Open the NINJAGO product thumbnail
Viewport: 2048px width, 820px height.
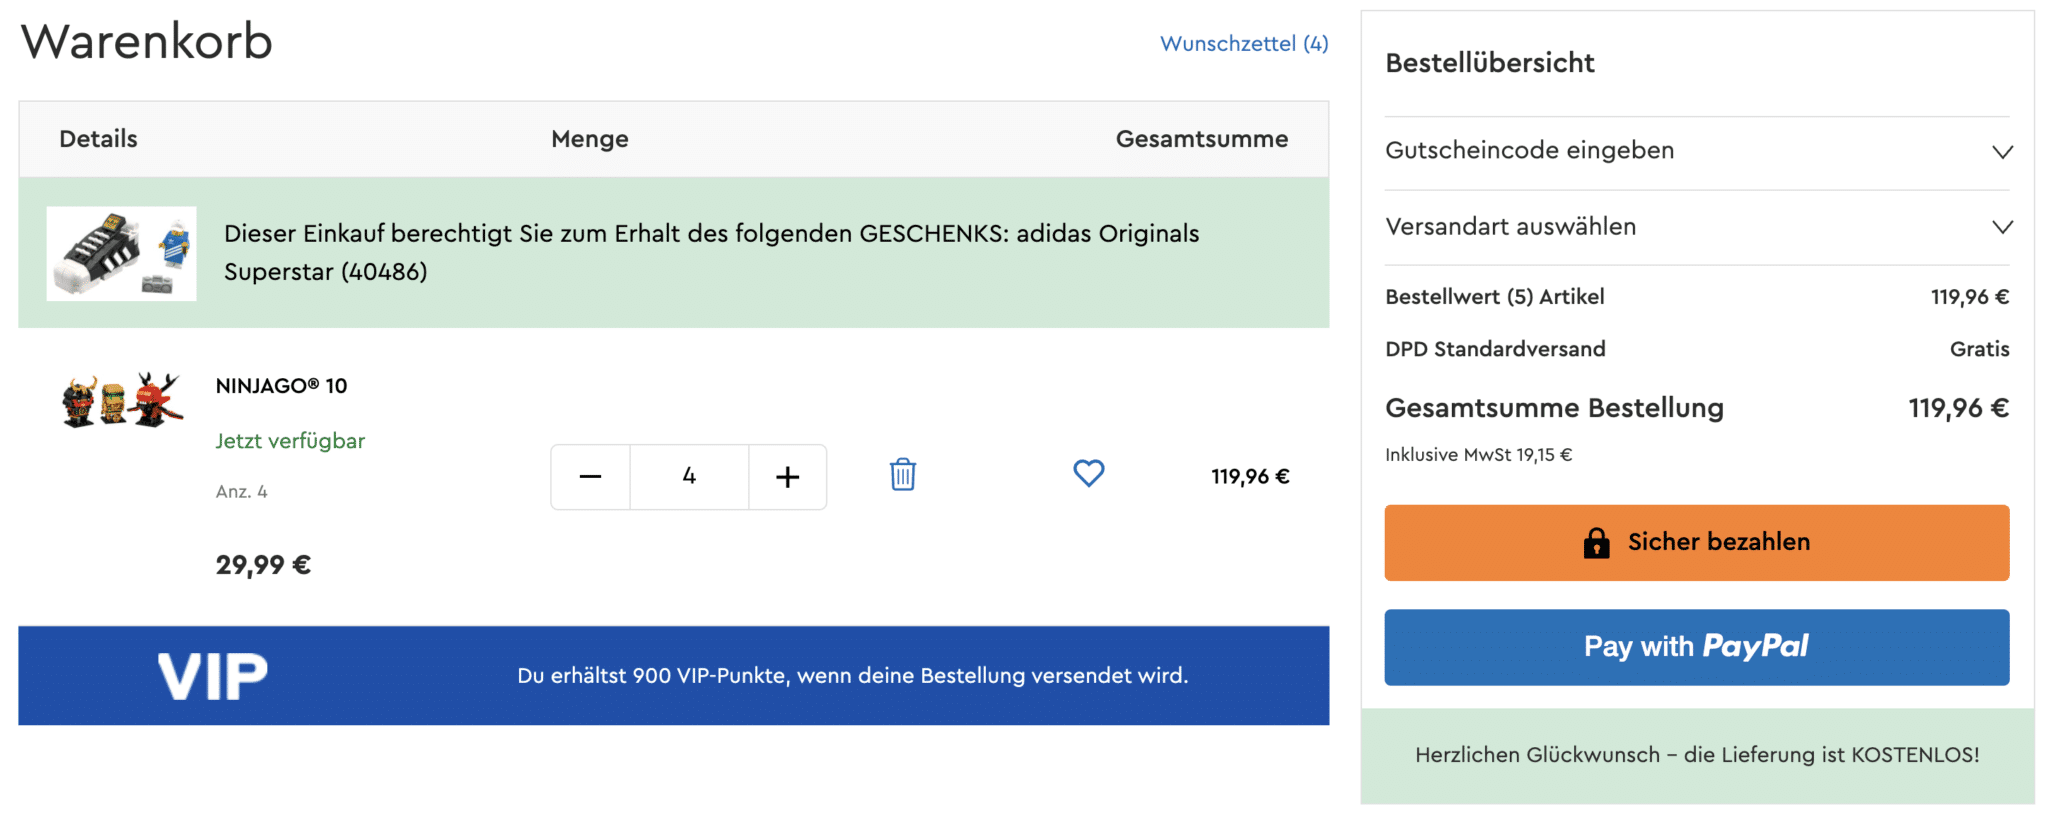click(x=122, y=400)
